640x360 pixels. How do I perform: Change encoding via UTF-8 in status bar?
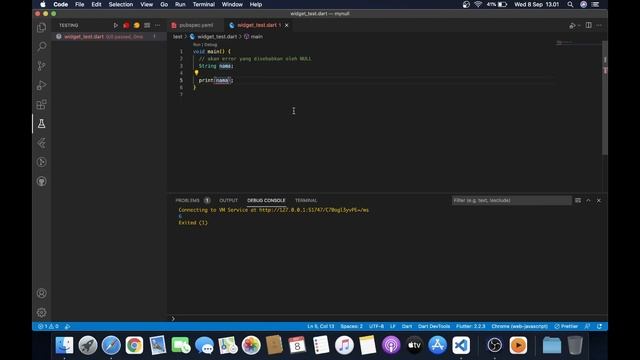(x=376, y=327)
